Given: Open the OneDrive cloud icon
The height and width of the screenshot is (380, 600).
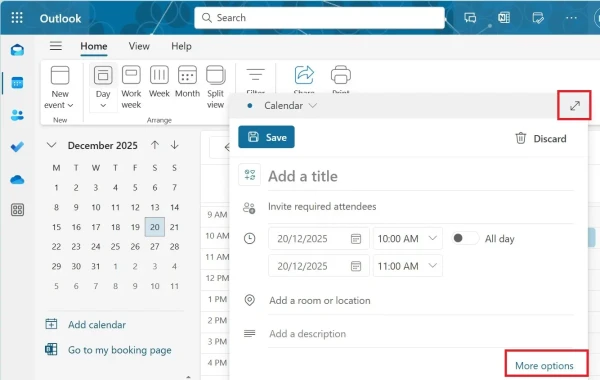Looking at the screenshot, I should point(17,179).
